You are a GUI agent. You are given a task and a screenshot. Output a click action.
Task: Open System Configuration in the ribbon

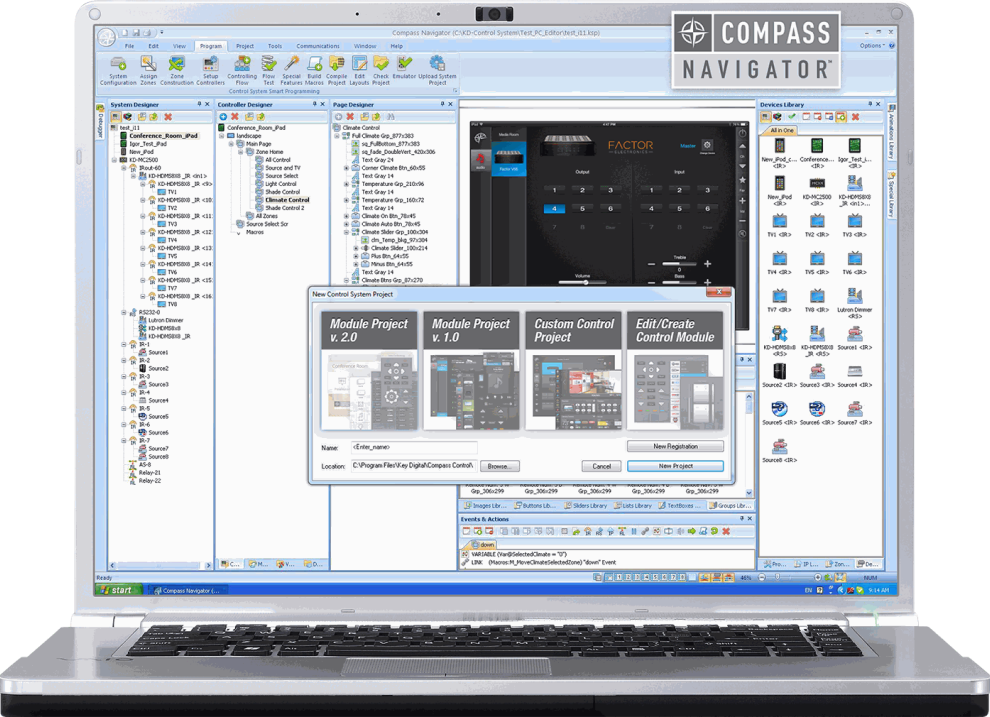[x=118, y=66]
